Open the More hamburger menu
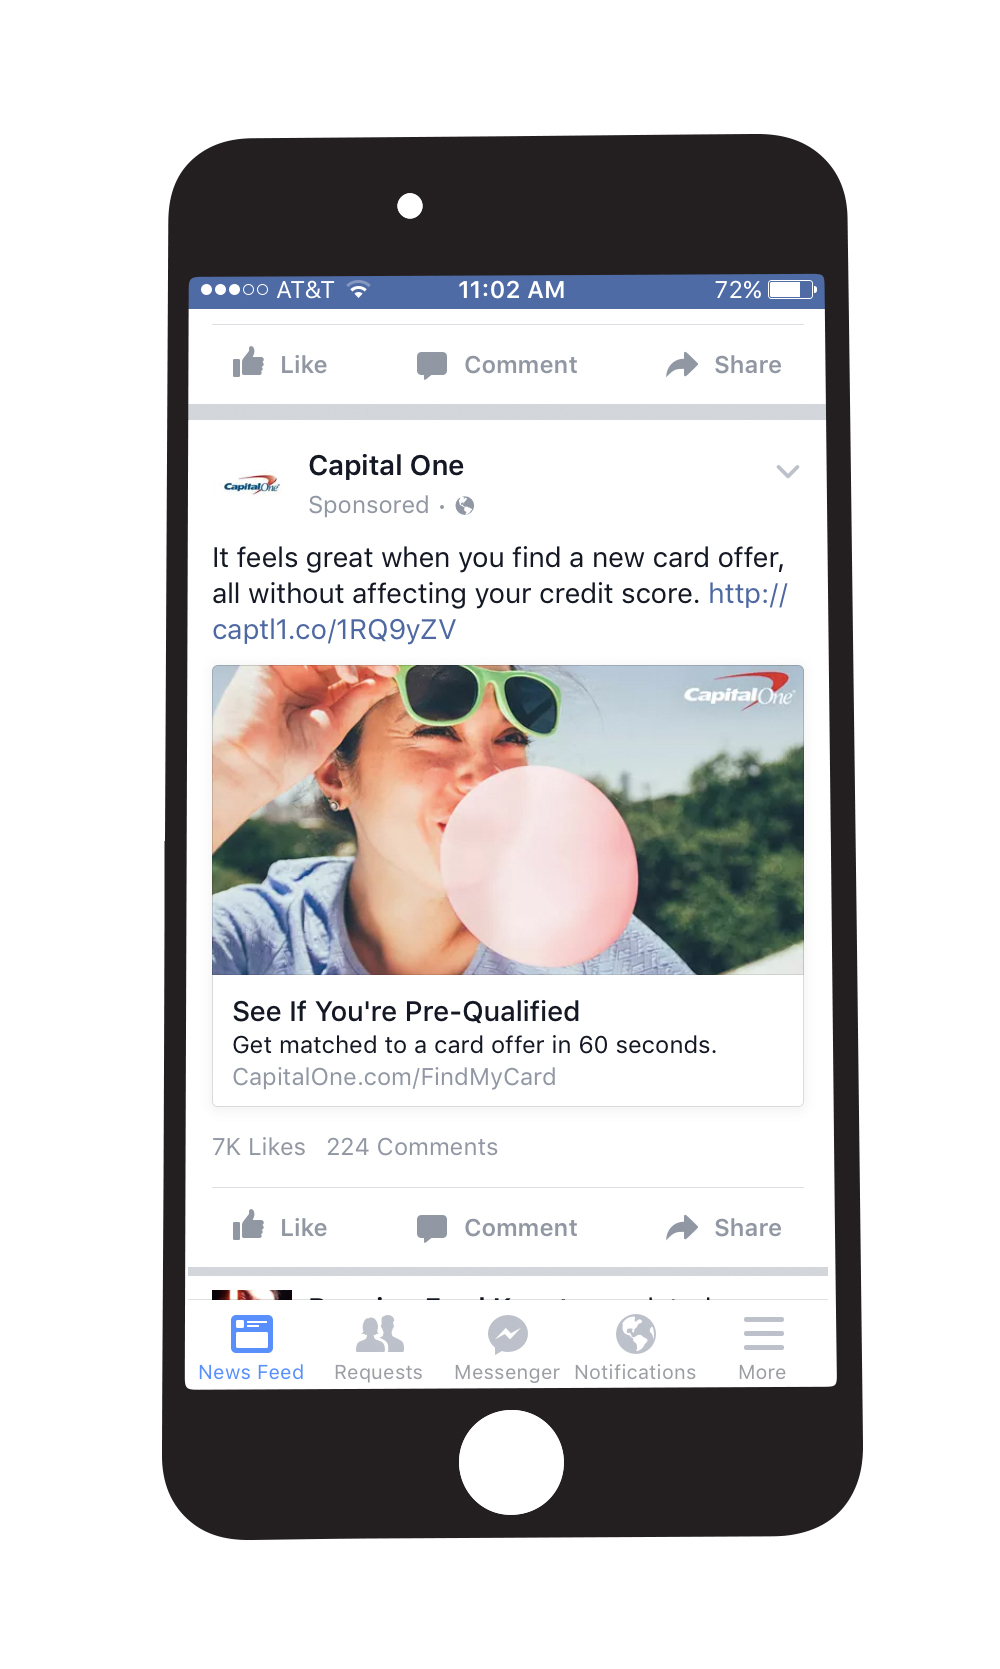Image resolution: width=1000 pixels, height=1669 pixels. click(x=763, y=1348)
